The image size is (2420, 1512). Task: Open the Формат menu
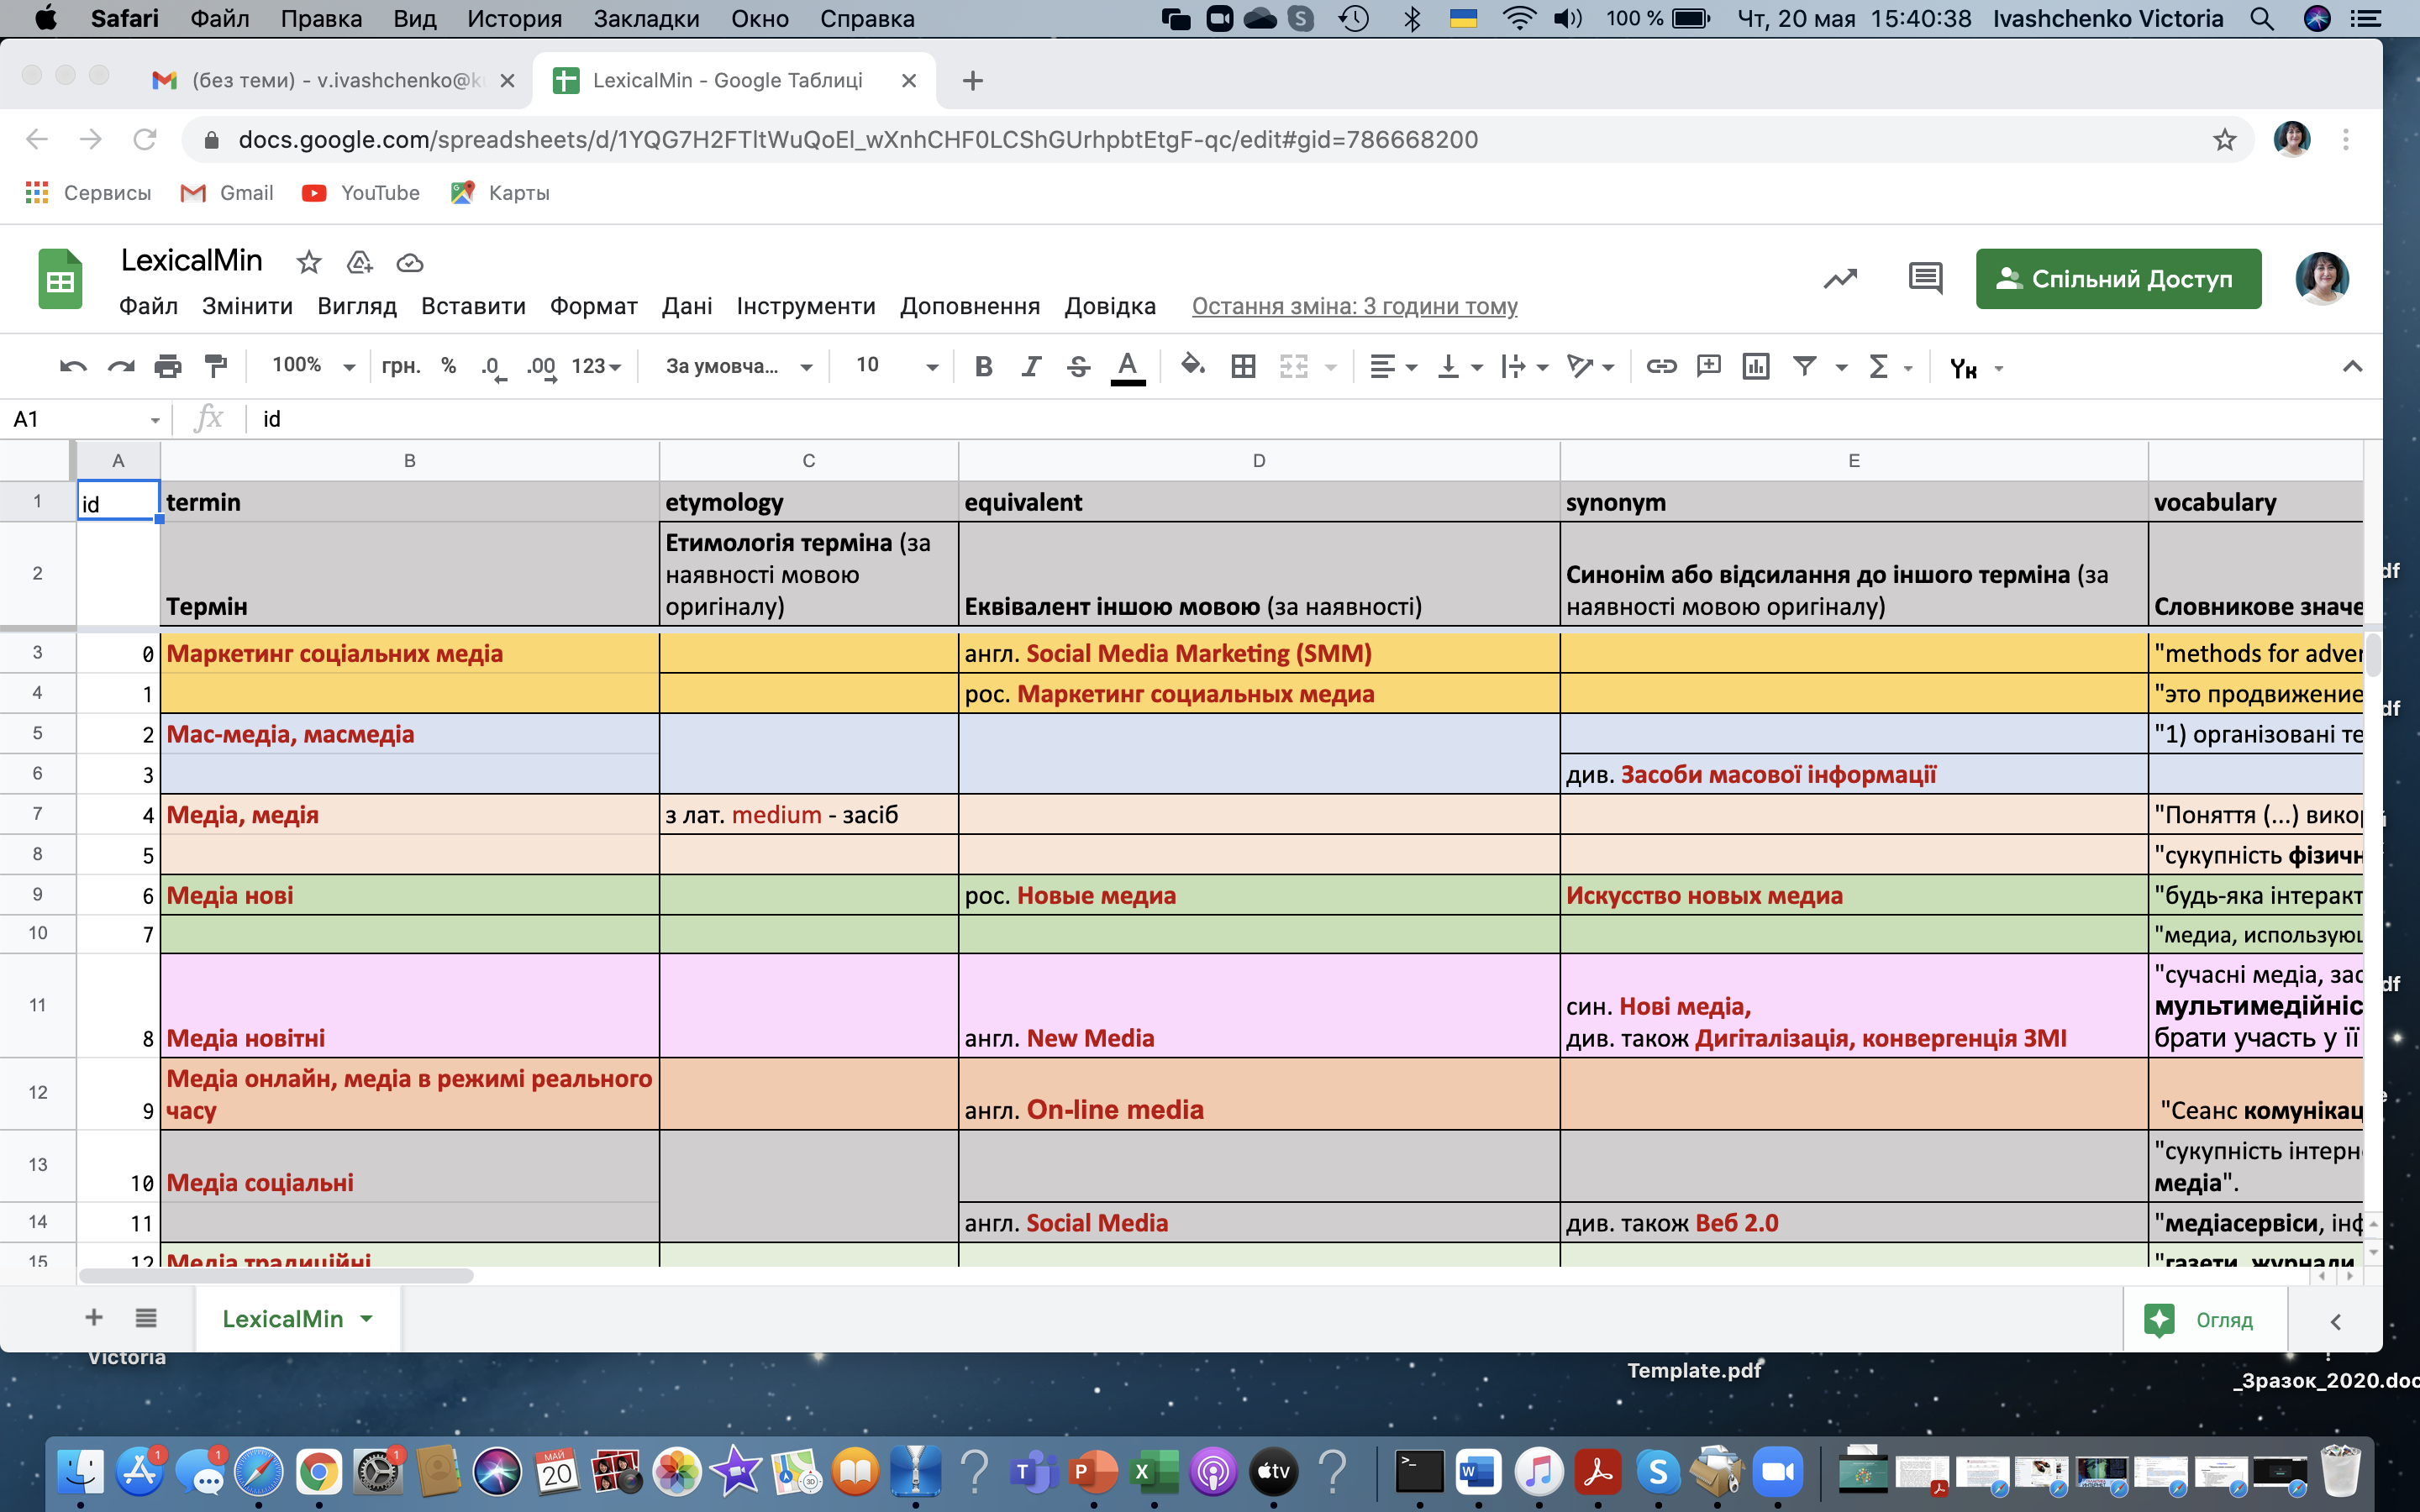click(x=593, y=306)
